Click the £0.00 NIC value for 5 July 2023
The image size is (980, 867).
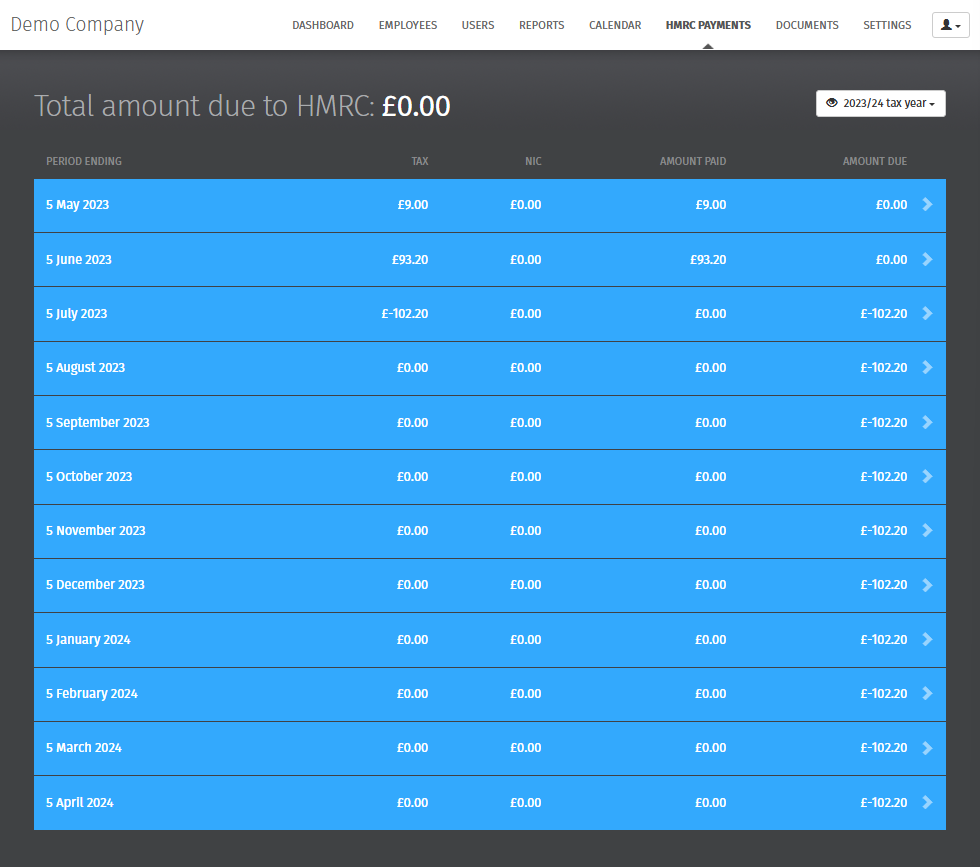(526, 313)
